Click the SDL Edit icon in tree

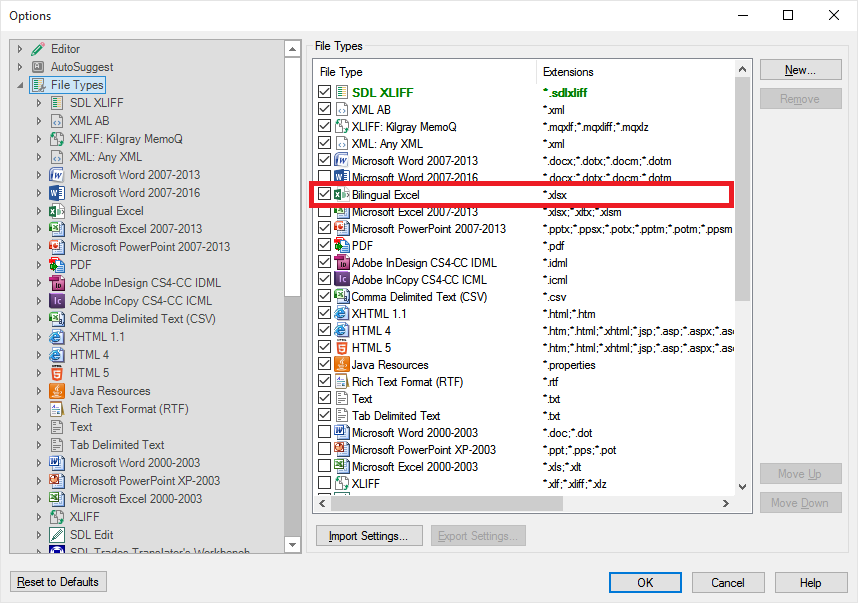(57, 535)
